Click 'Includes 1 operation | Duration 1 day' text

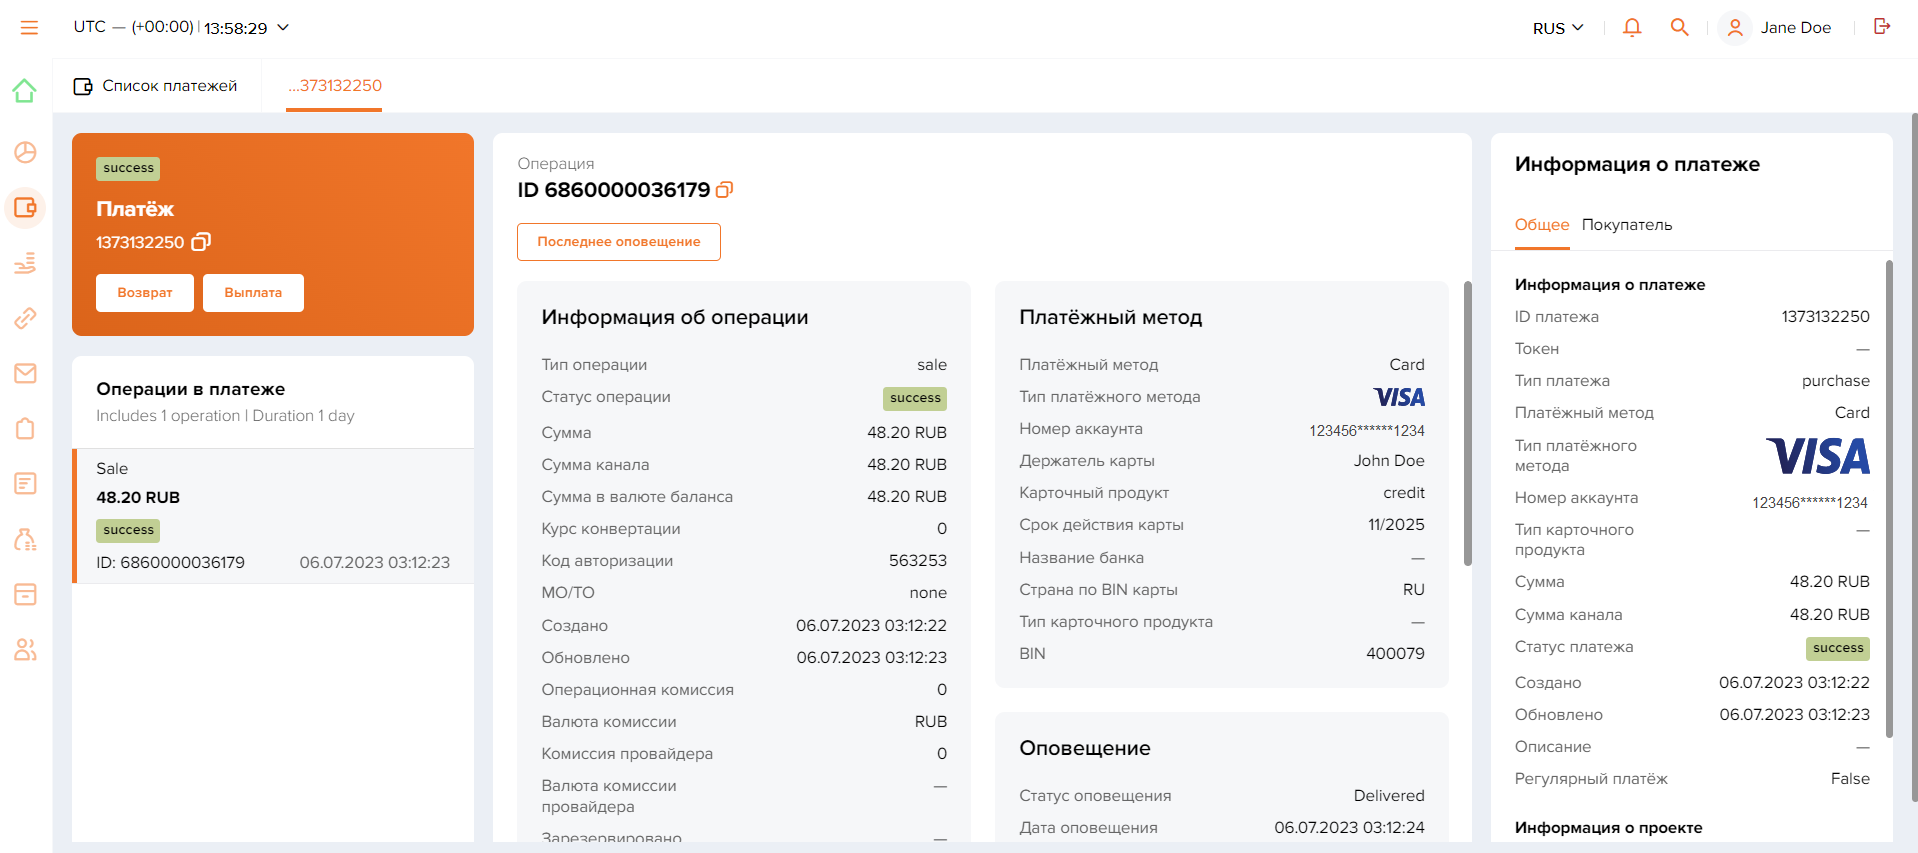click(x=225, y=416)
